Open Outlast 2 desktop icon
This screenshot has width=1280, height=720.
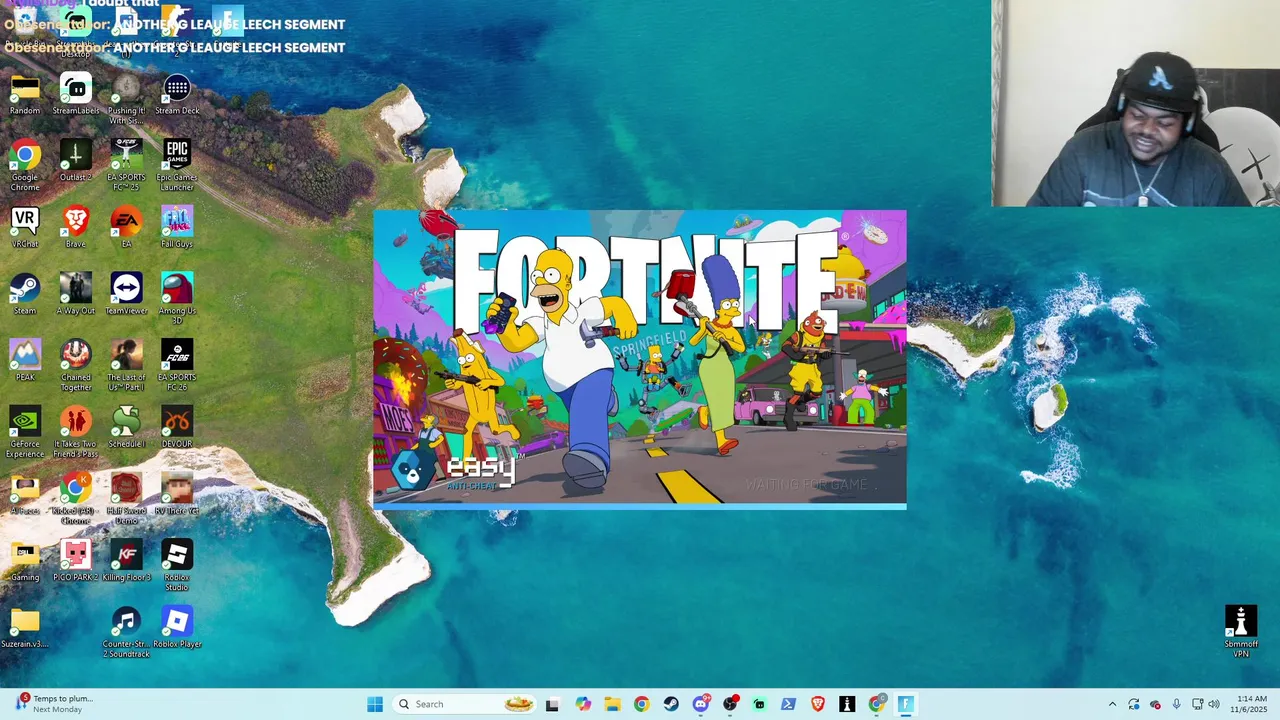(x=76, y=162)
